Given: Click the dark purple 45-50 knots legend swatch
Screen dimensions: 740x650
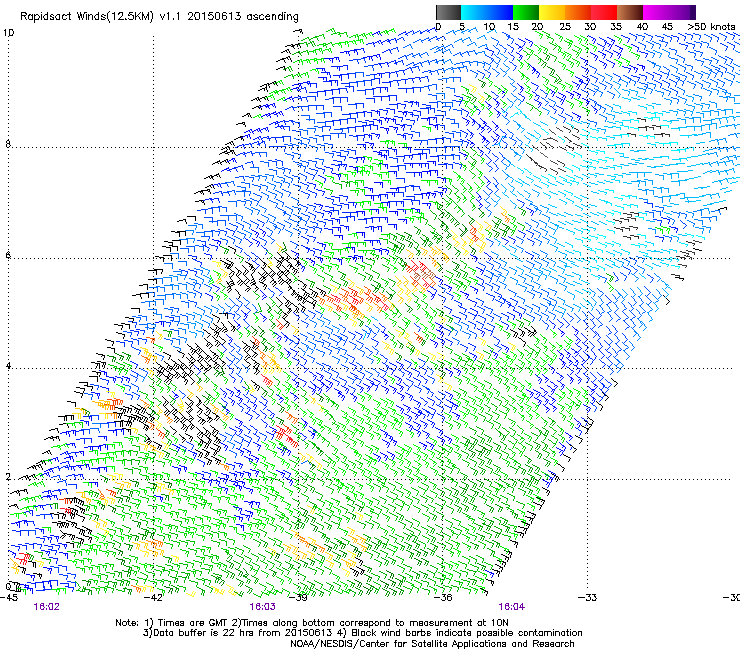Looking at the screenshot, I should pyautogui.click(x=682, y=12).
